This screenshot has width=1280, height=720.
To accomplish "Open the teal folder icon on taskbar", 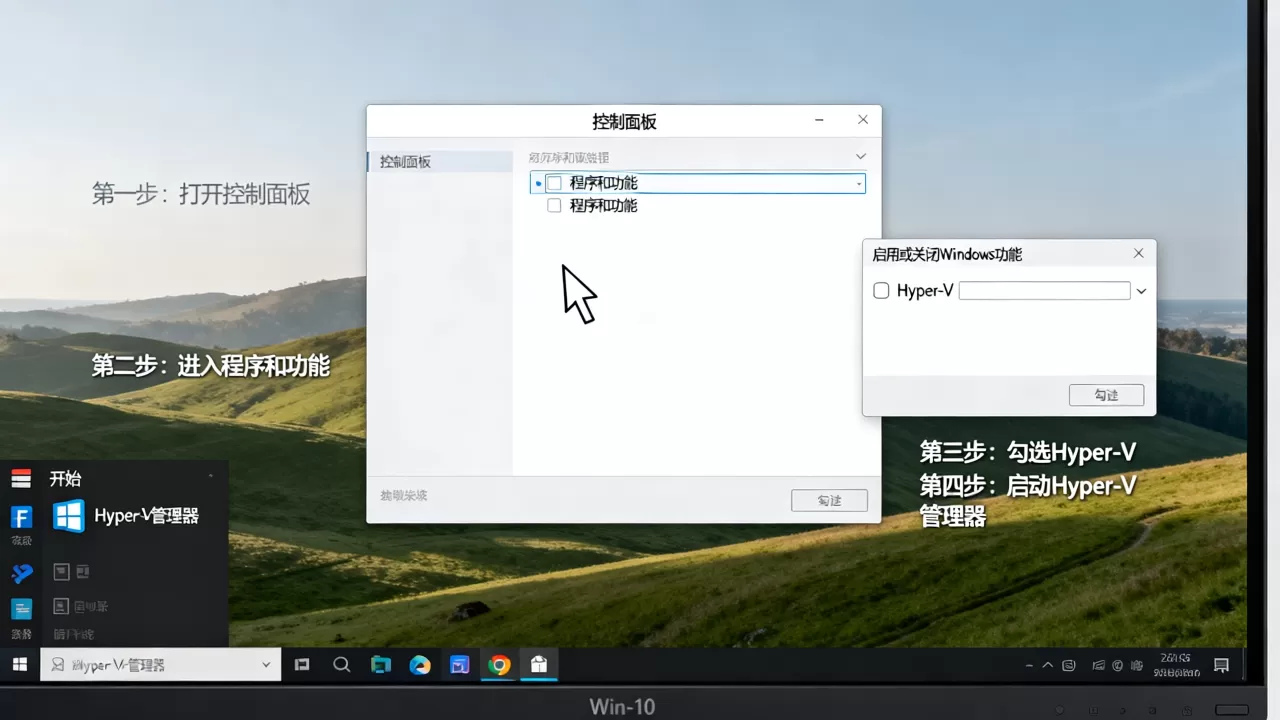I will (381, 665).
